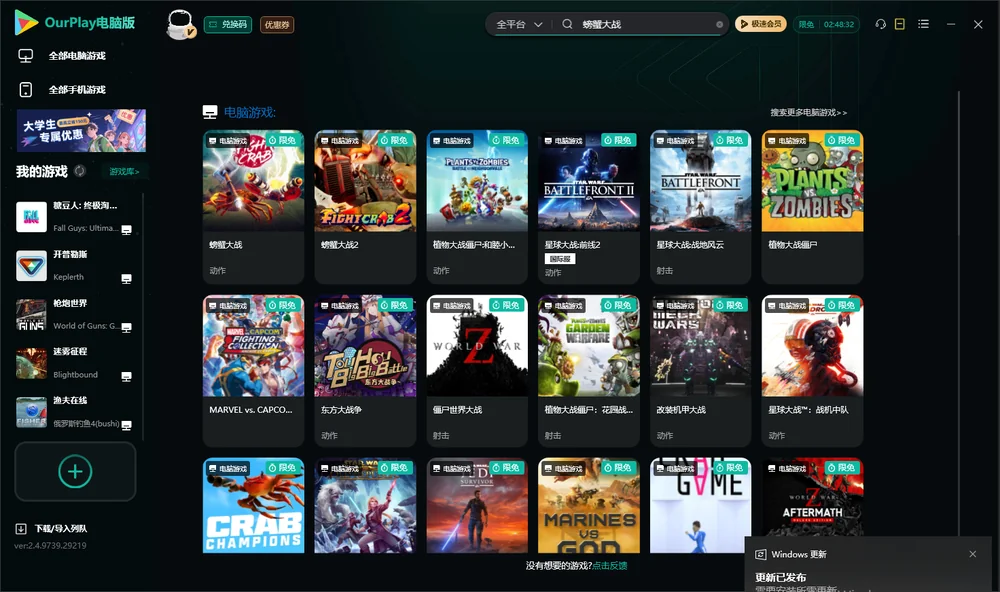Open customer service headset icon
1000x592 pixels.
[x=880, y=24]
